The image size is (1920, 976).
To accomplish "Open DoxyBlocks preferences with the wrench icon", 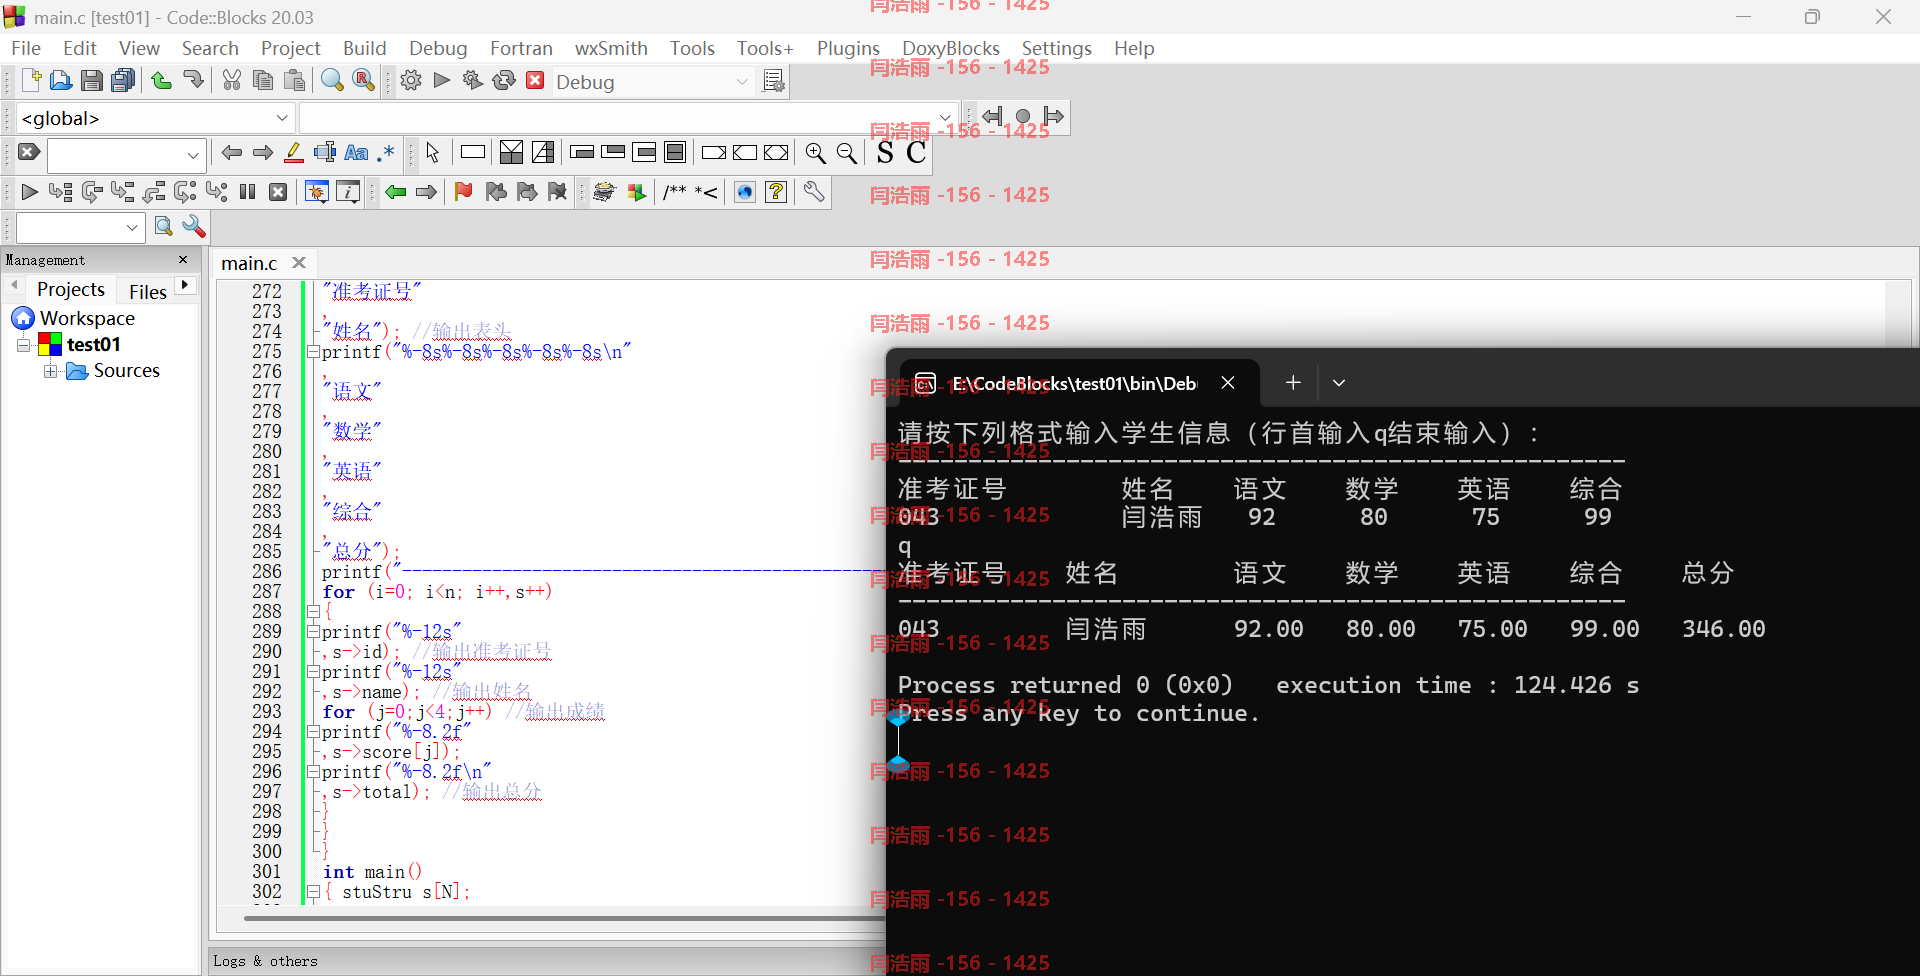I will tap(814, 192).
